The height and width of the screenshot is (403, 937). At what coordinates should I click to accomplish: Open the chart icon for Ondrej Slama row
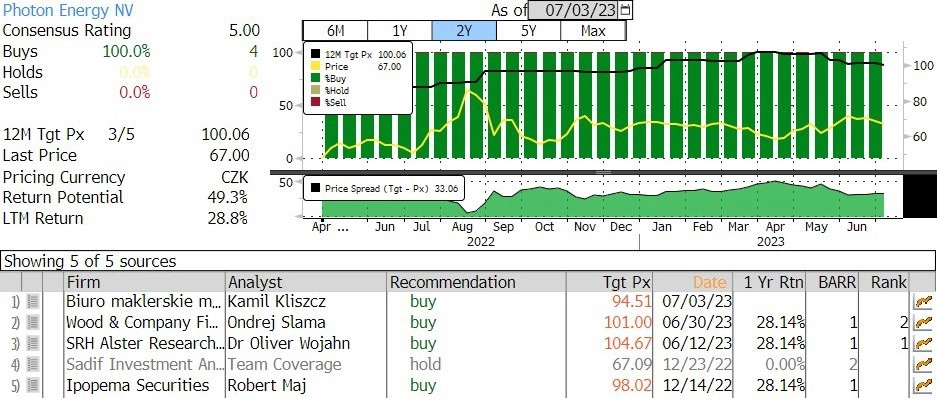tap(923, 323)
